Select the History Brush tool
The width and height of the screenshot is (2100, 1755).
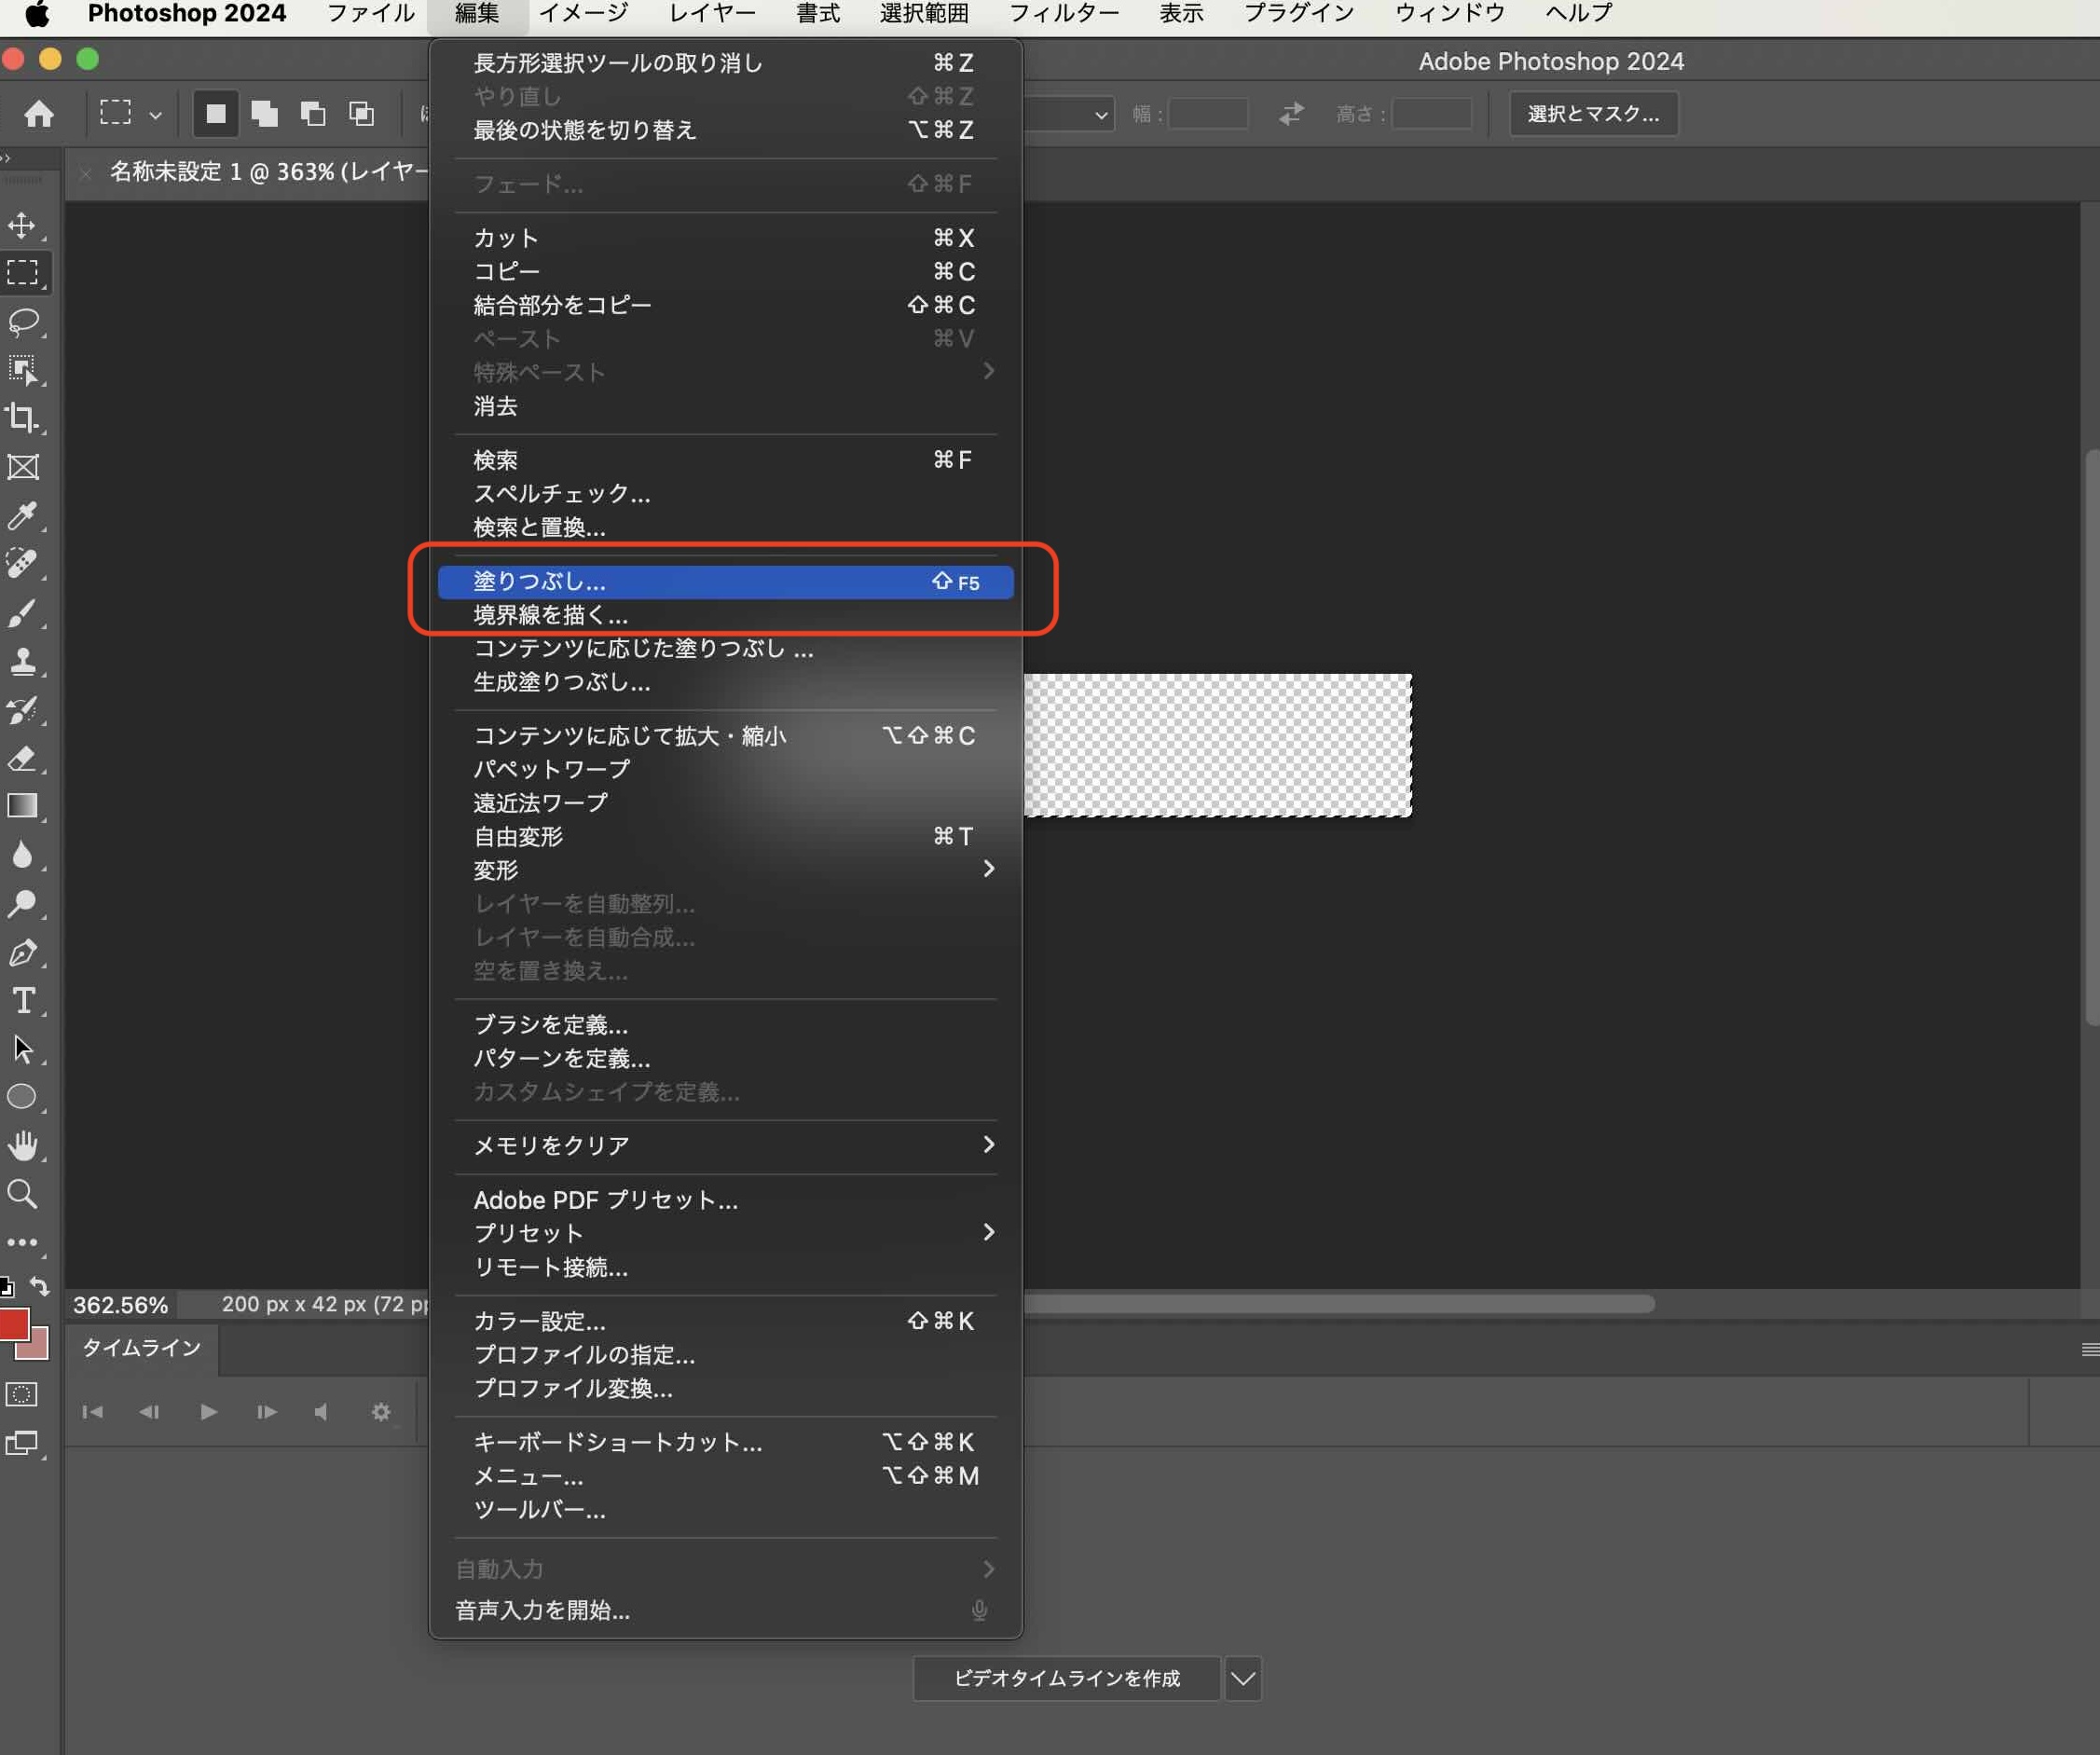click(x=23, y=710)
